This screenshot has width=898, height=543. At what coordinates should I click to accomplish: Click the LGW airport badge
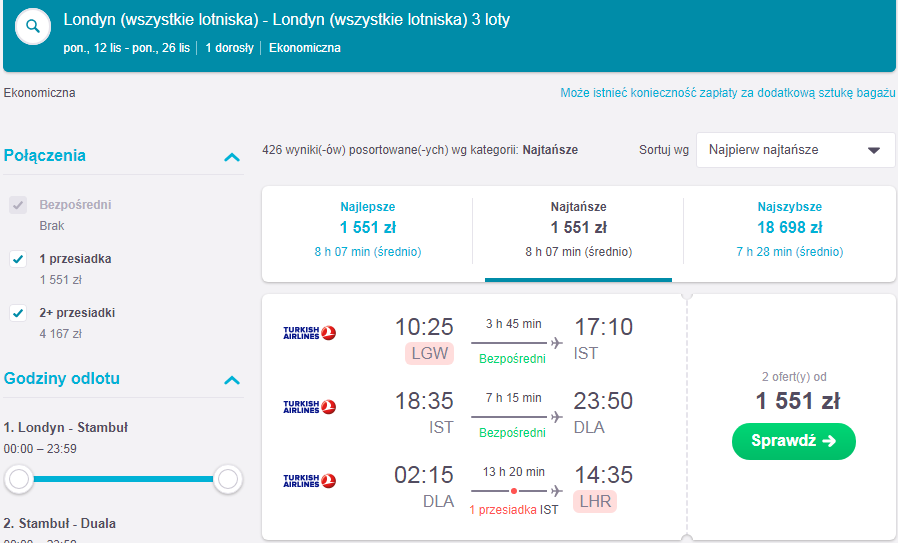[430, 353]
